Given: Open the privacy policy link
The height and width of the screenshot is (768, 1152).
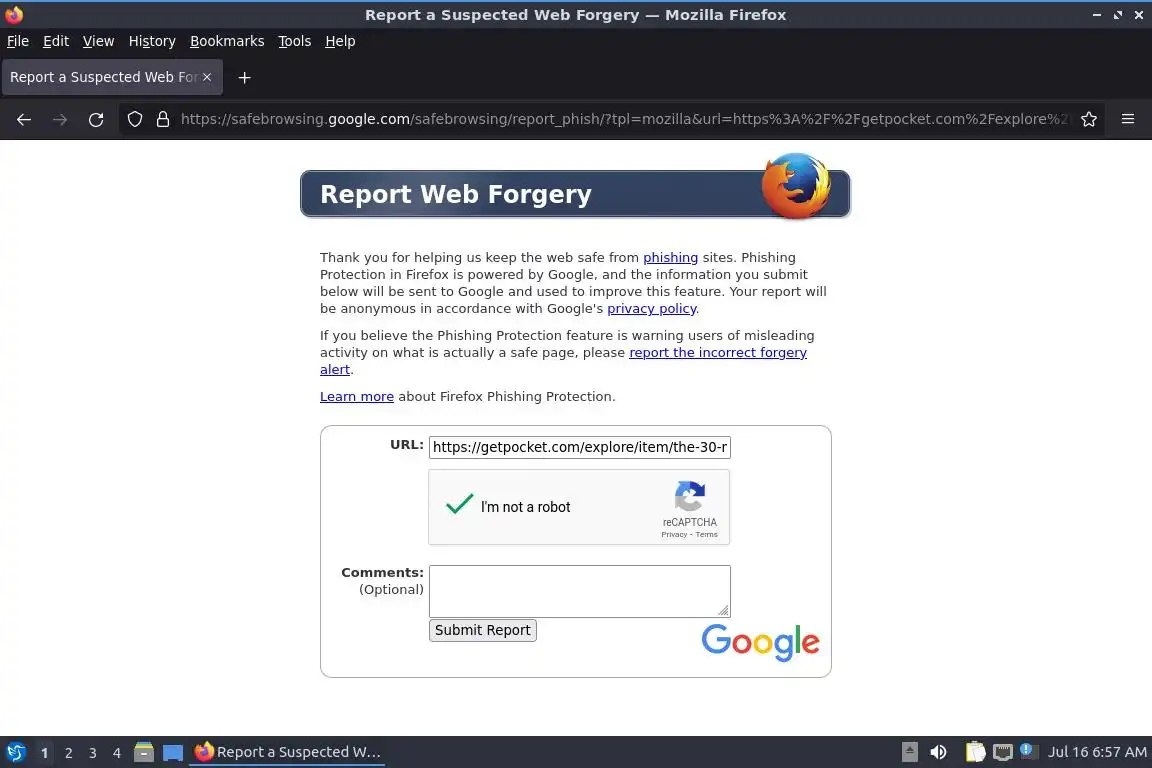Looking at the screenshot, I should point(652,309).
